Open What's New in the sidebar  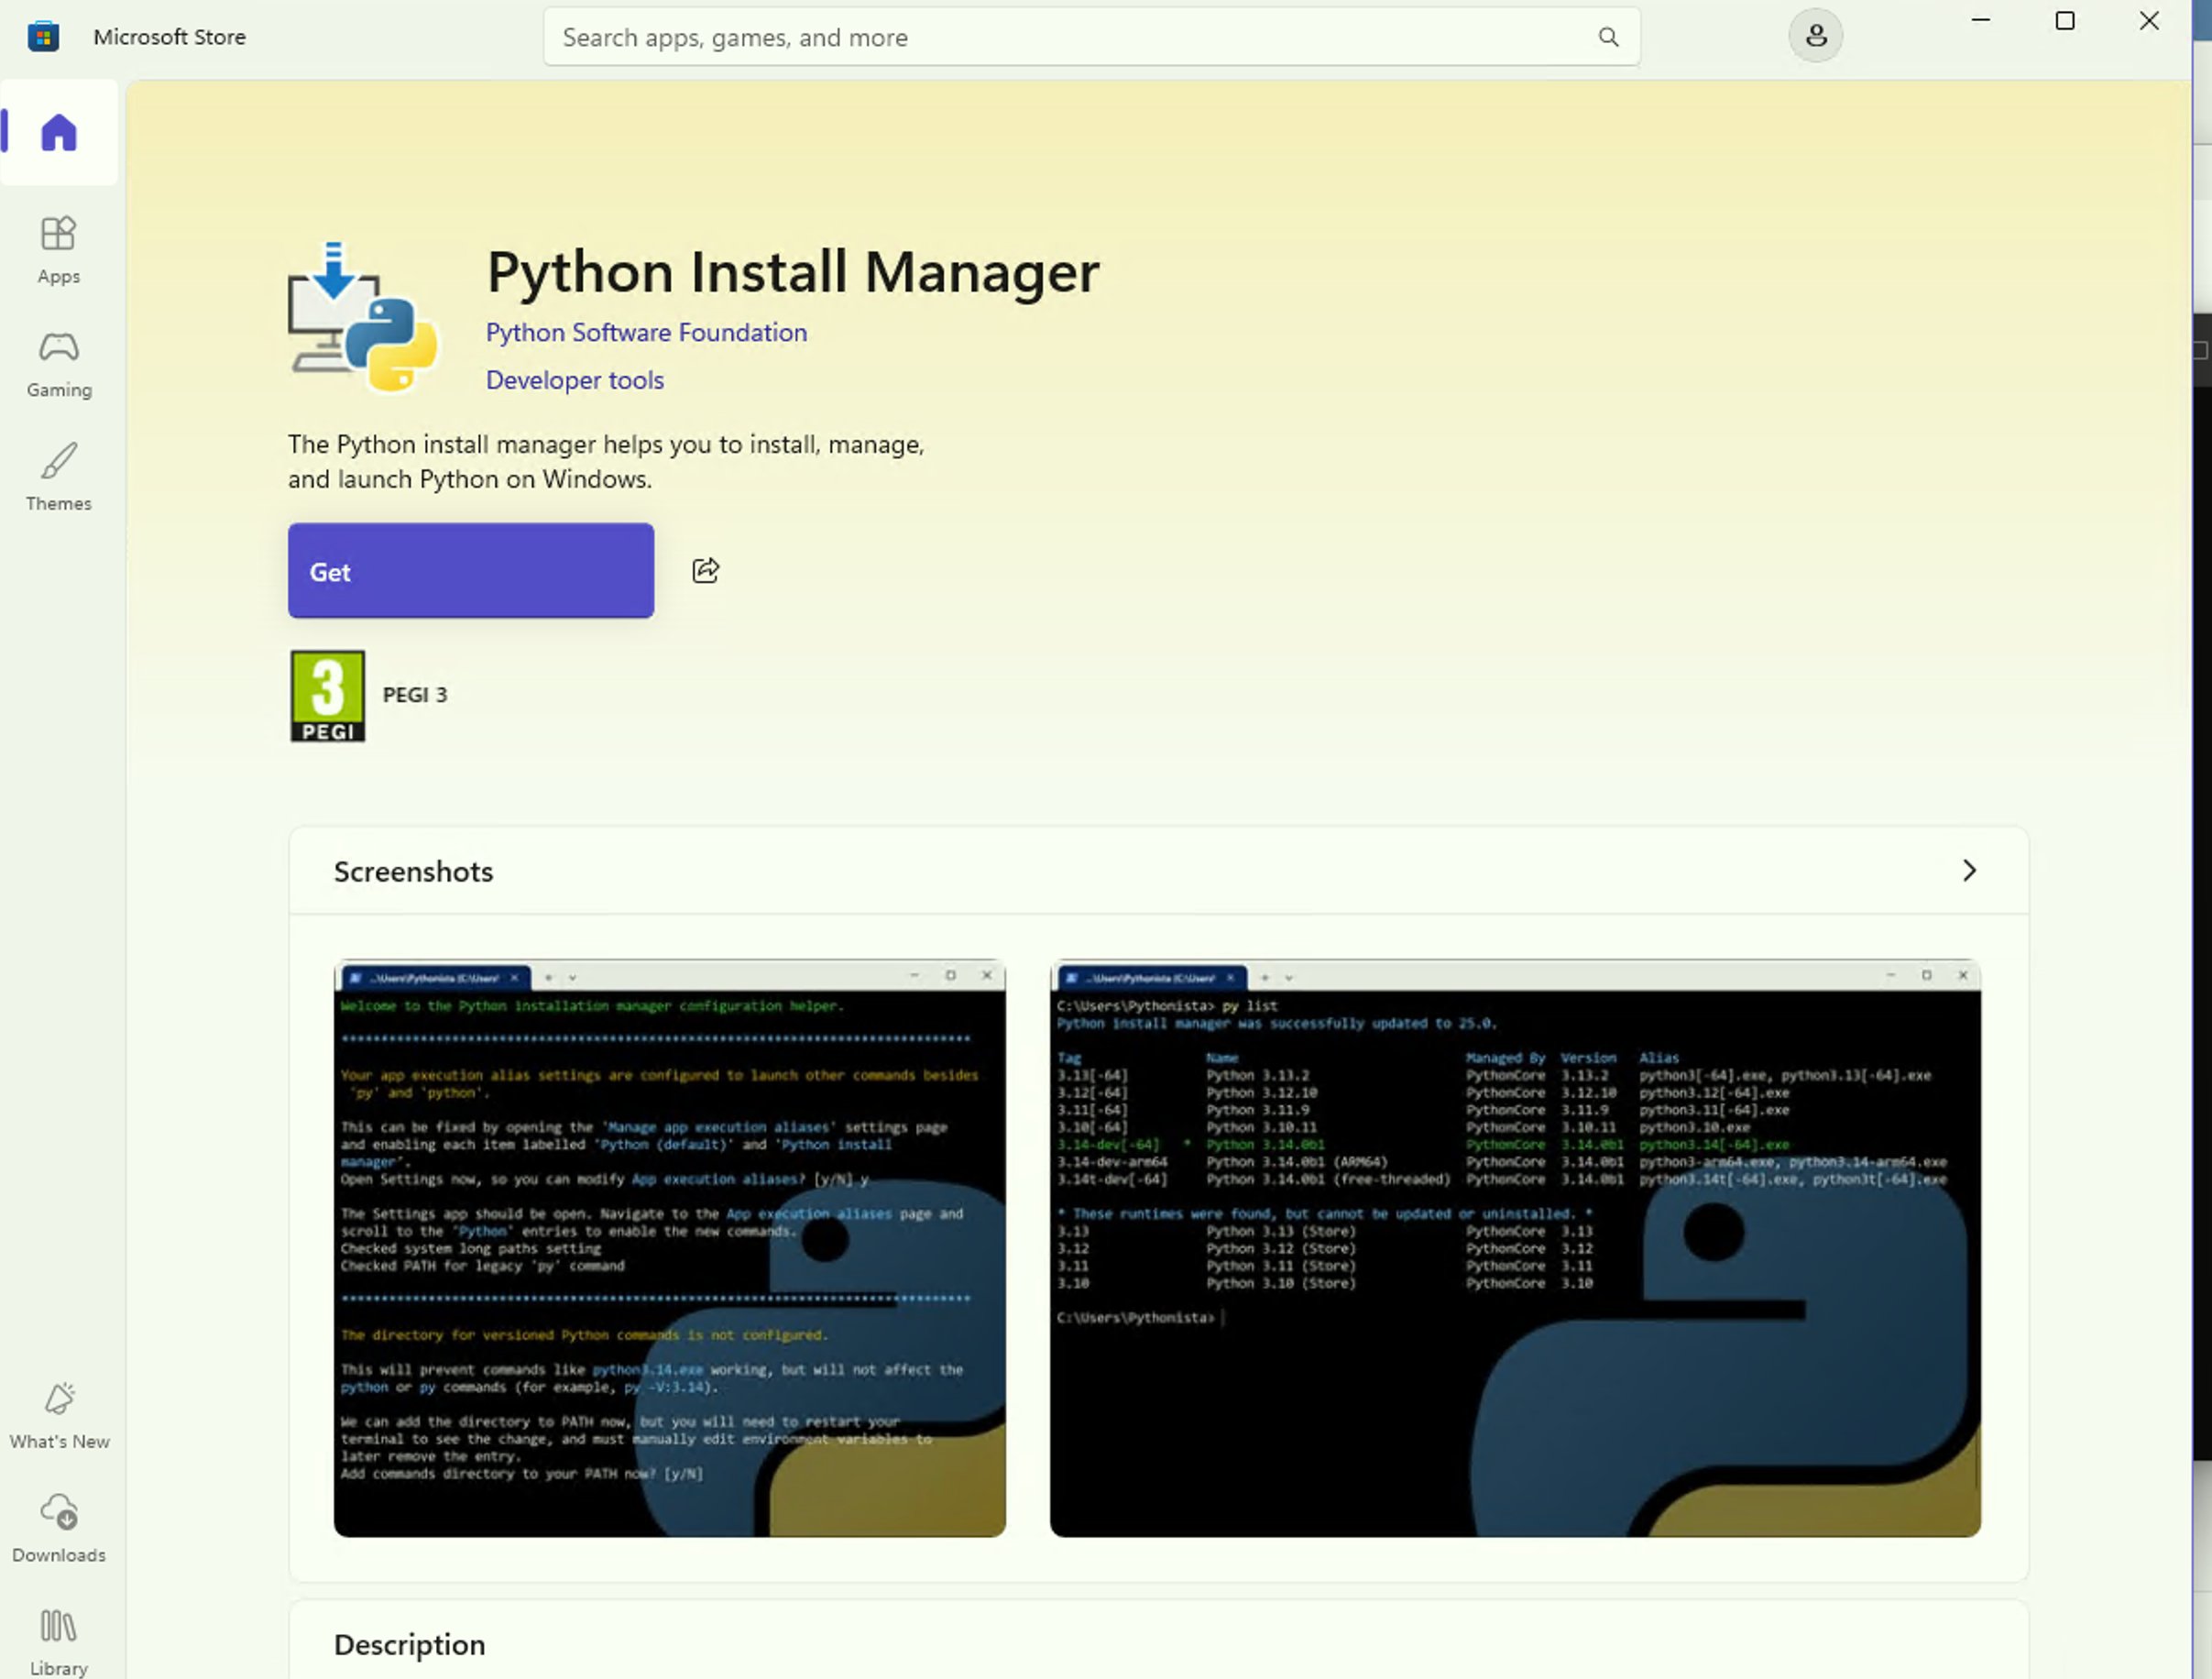pos(59,1416)
